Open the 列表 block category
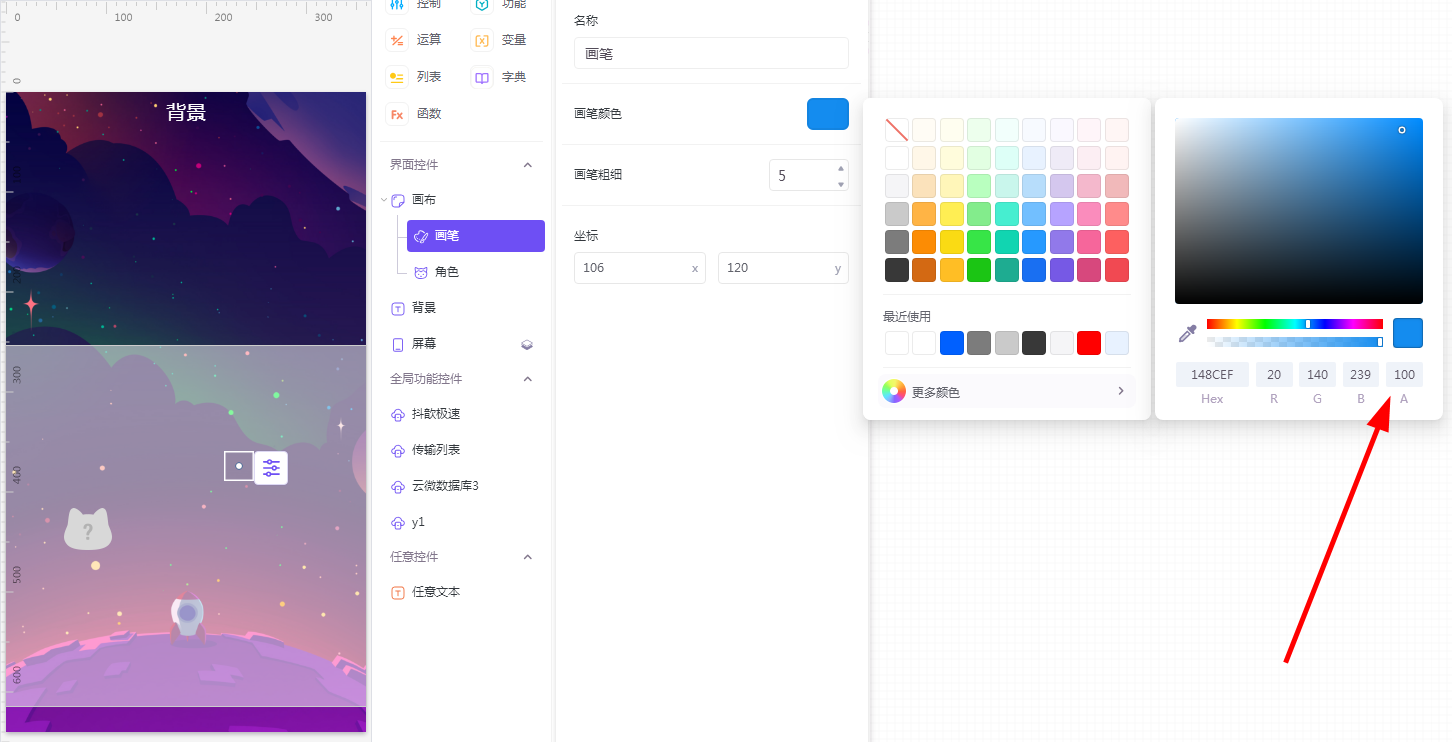This screenshot has width=1452, height=742. pyautogui.click(x=416, y=77)
